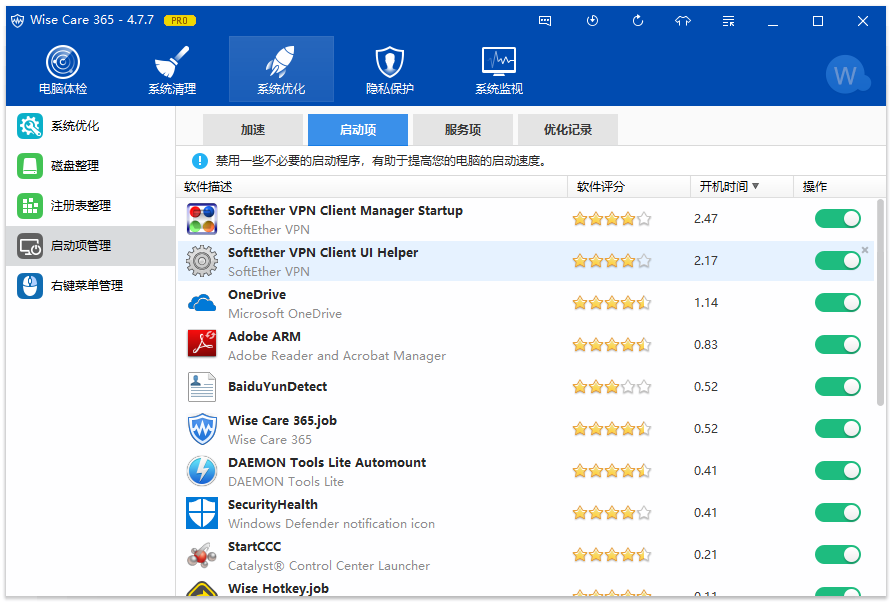This screenshot has height=602, width=892.
Task: Click the BaiduYunDetect three-star rating
Action: [x=612, y=387]
